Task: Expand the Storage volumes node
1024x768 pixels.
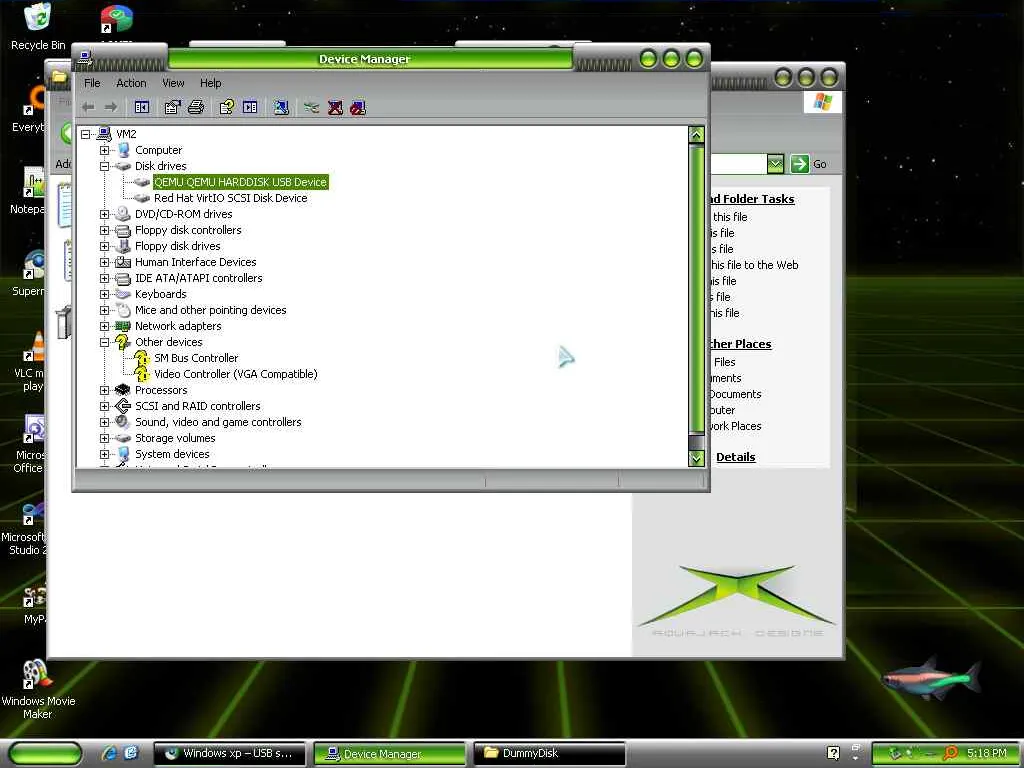Action: click(104, 438)
